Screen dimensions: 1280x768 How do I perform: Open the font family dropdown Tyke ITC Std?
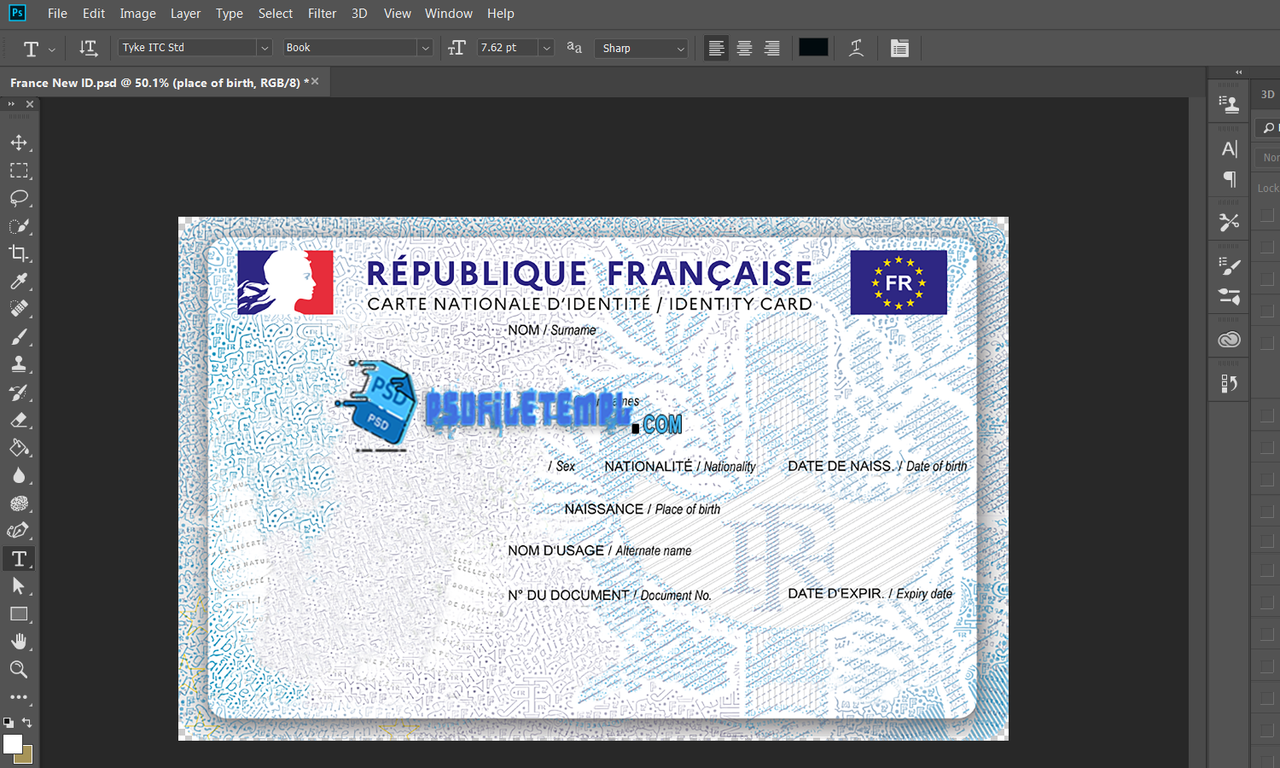[x=195, y=48]
